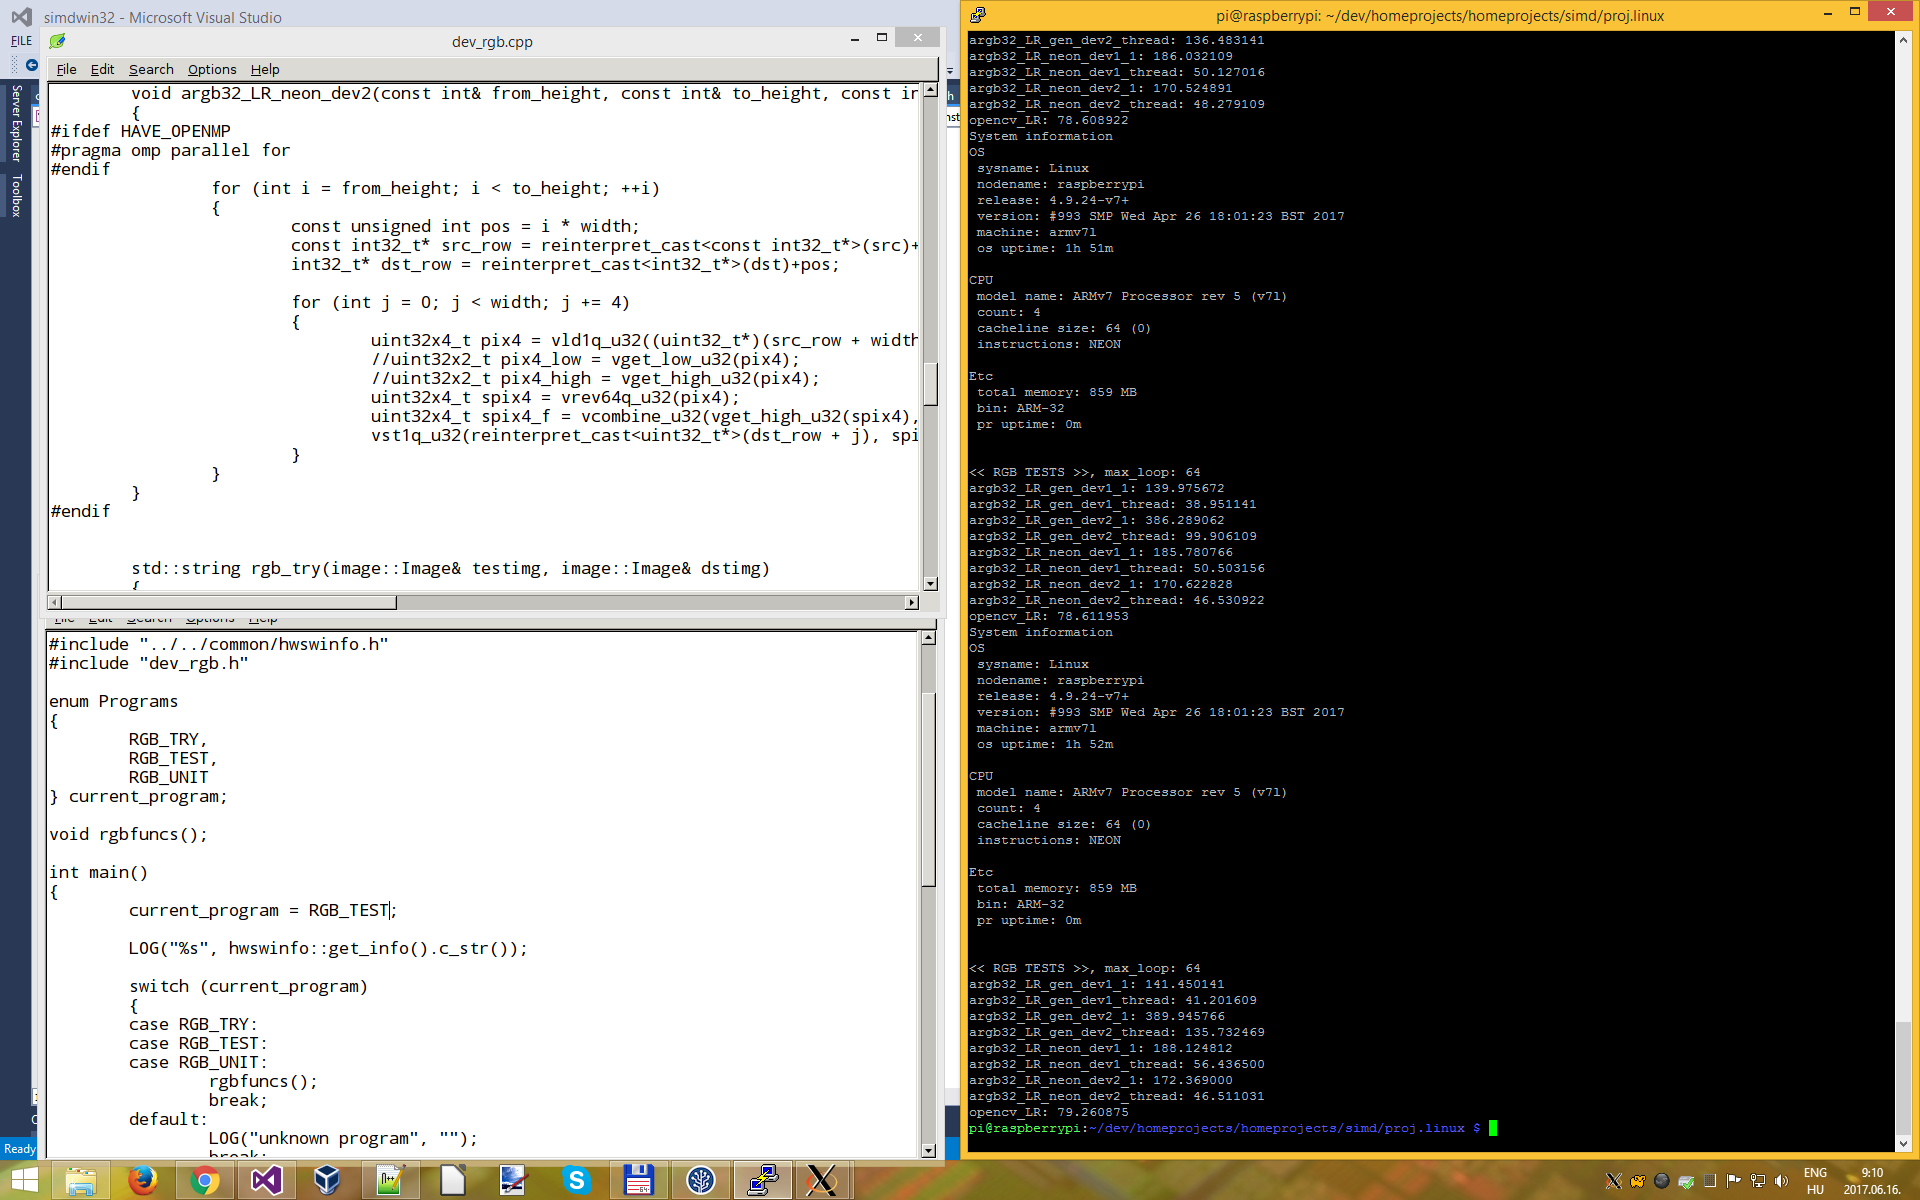Open the Xming X server taskbar icon
The image size is (1920, 1200).
[x=822, y=1180]
